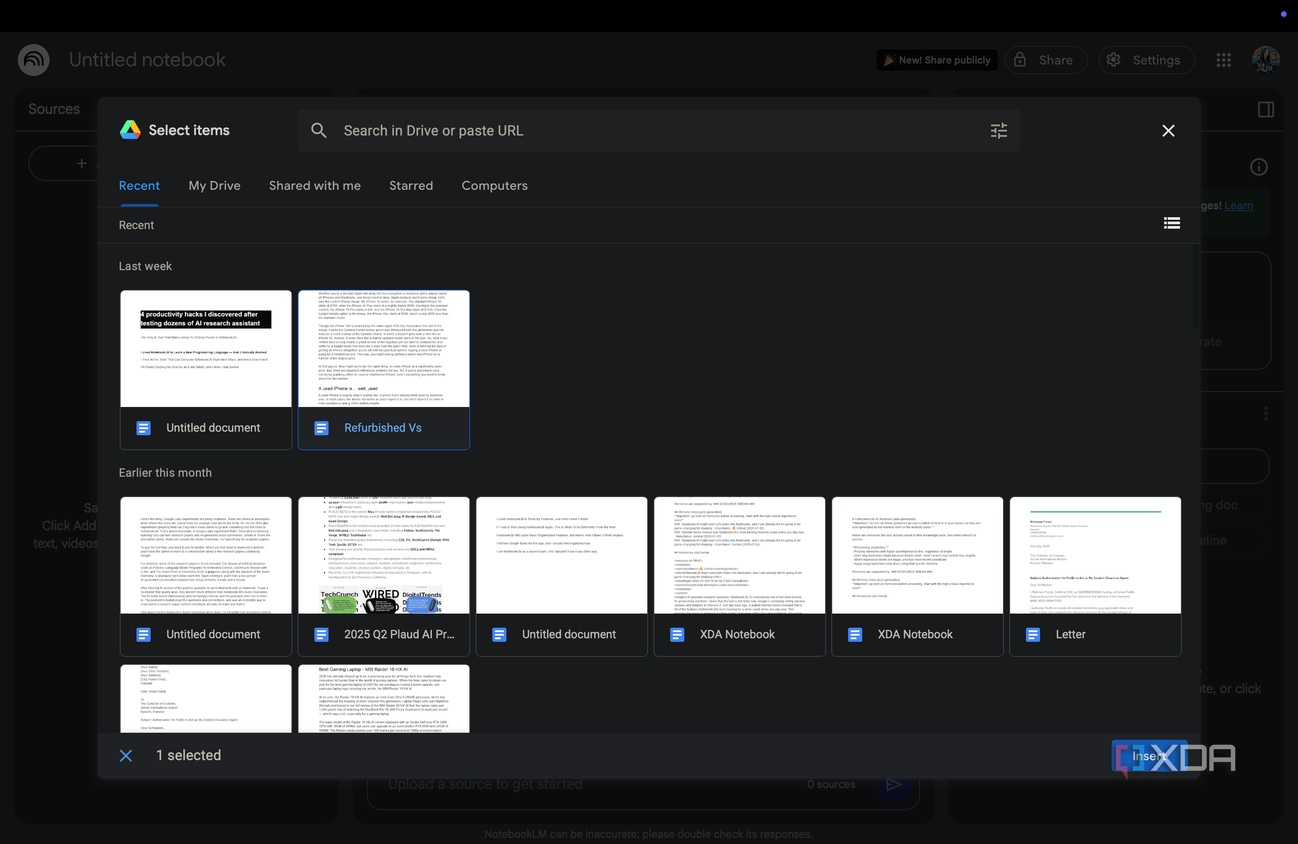Screen dimensions: 1298x844
Task: Click the Share button with lock icon
Action: 1044,60
